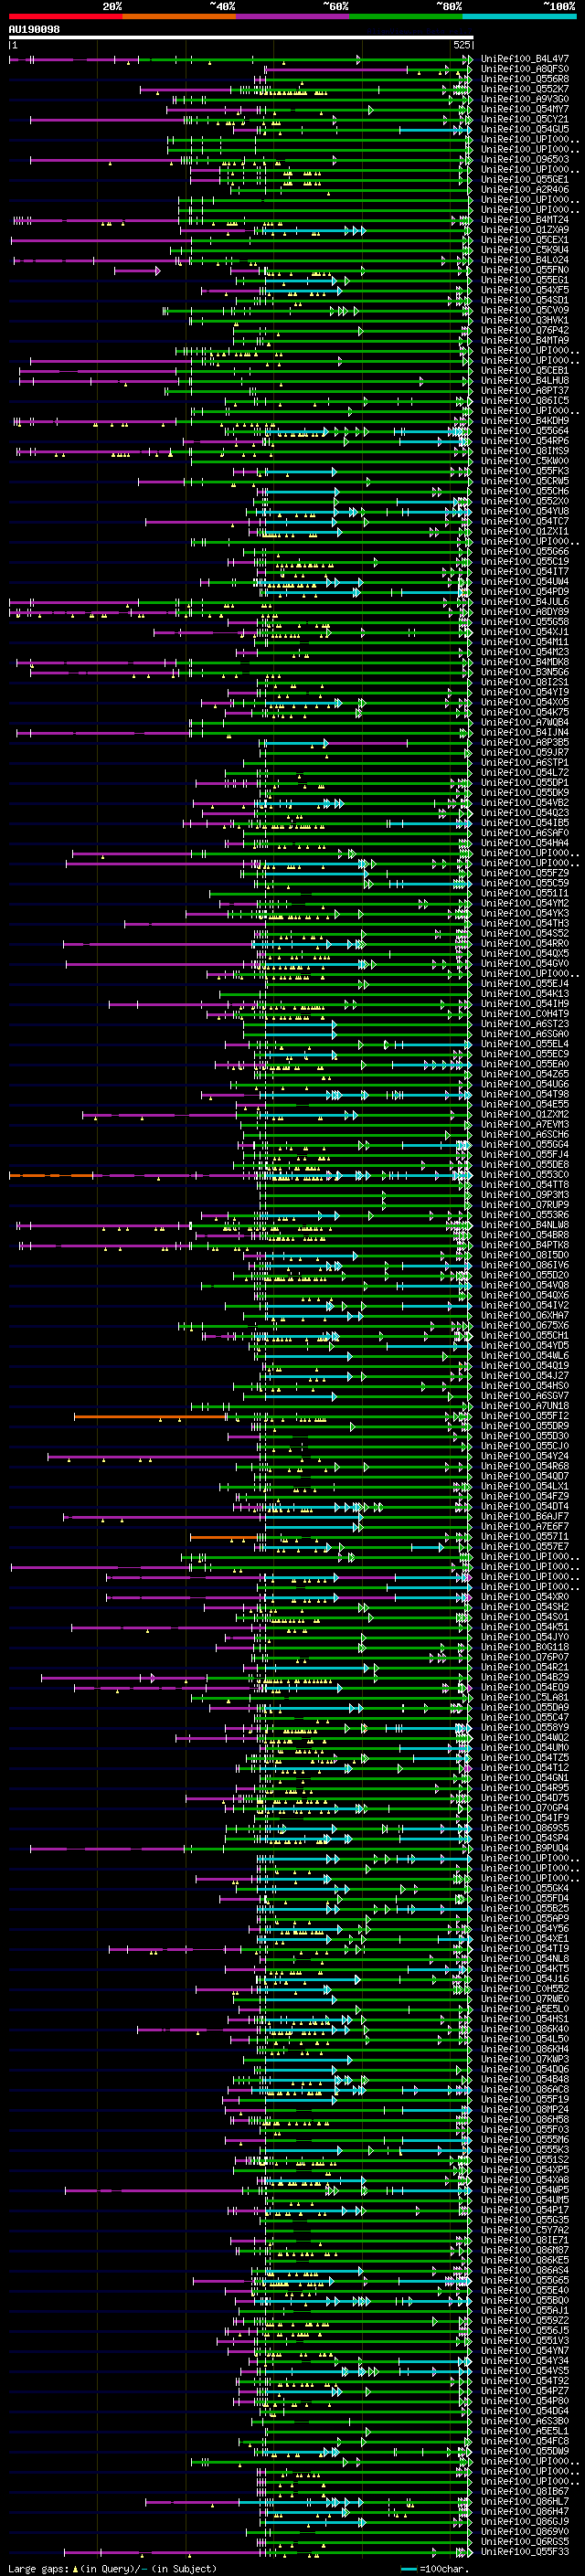Select the UniRef100_A7UN18 label
This screenshot has width=585, height=2576.
pos(525,1406)
